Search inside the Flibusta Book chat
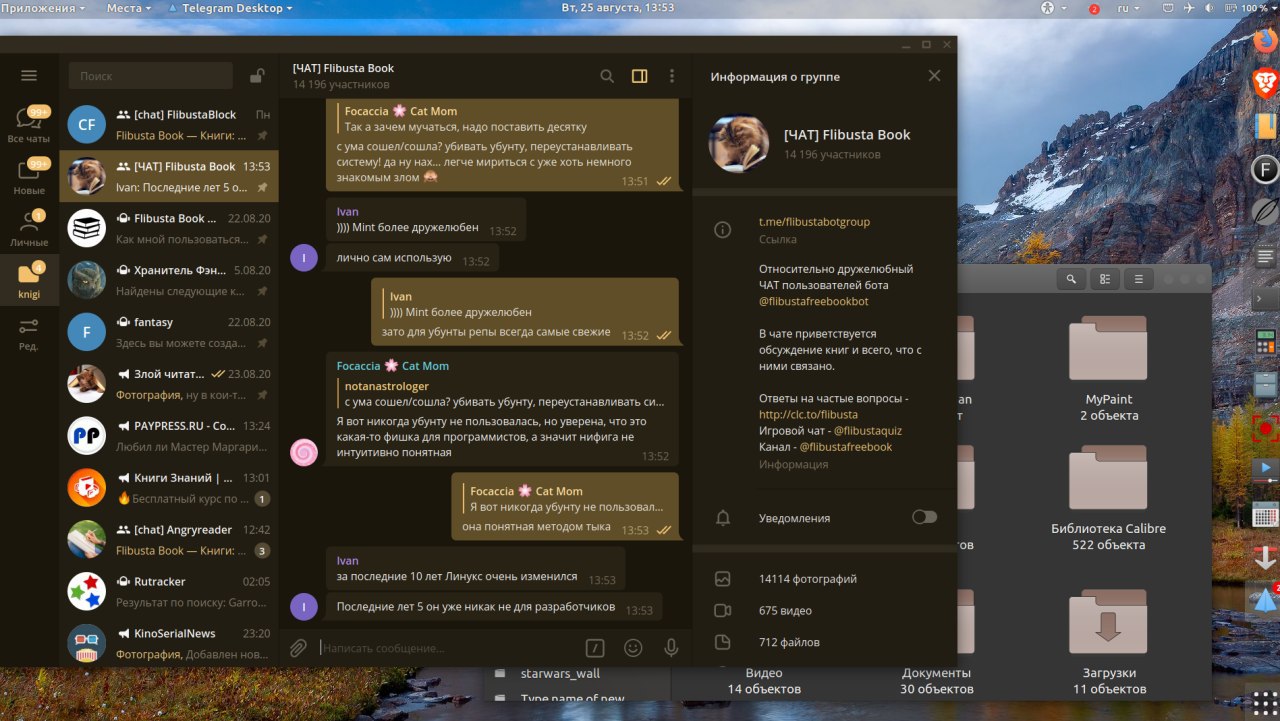 point(607,76)
